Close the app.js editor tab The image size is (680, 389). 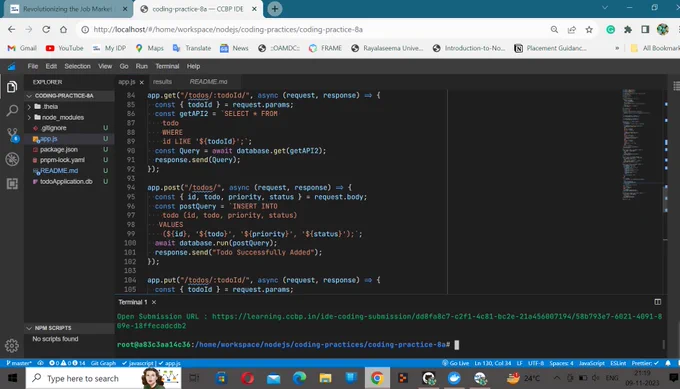[x=141, y=82]
